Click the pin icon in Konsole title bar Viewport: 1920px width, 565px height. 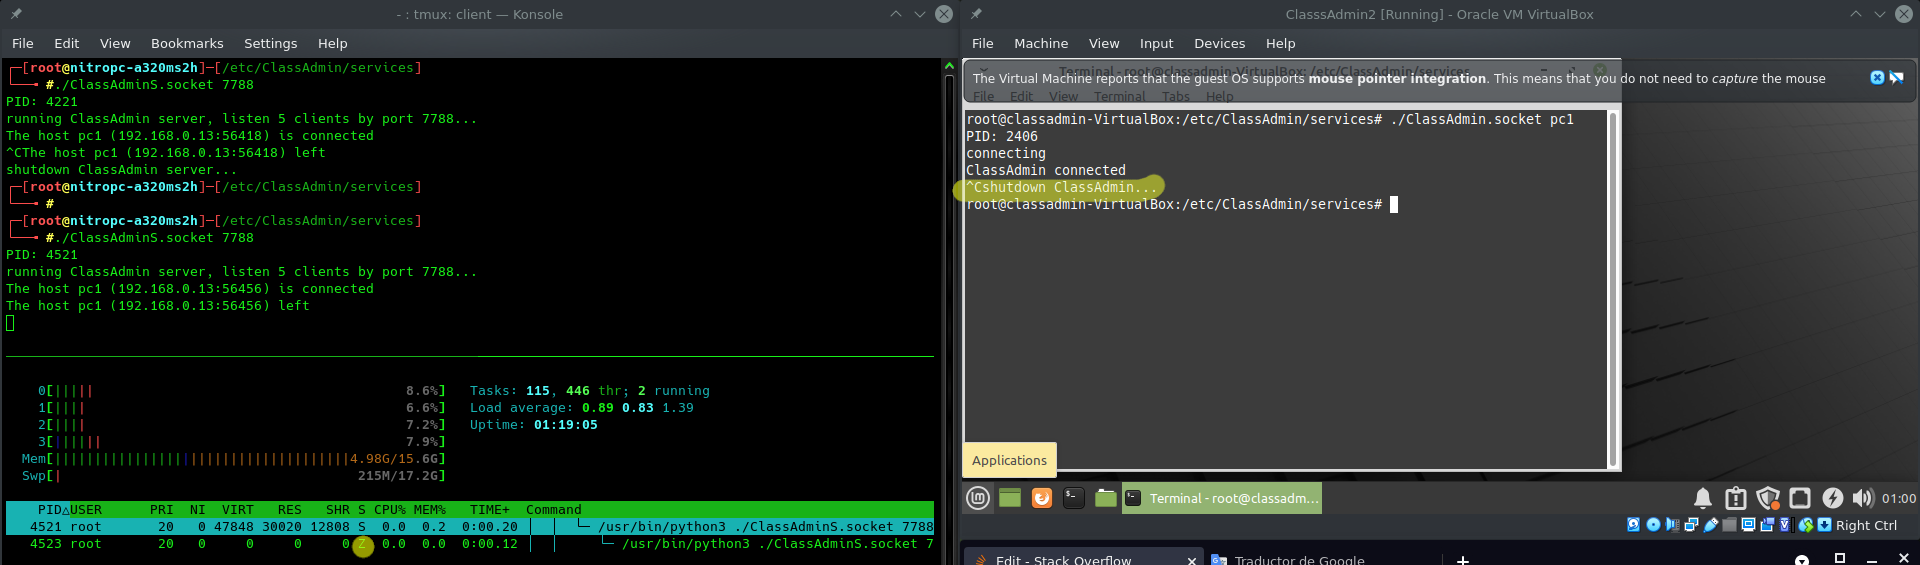point(16,14)
